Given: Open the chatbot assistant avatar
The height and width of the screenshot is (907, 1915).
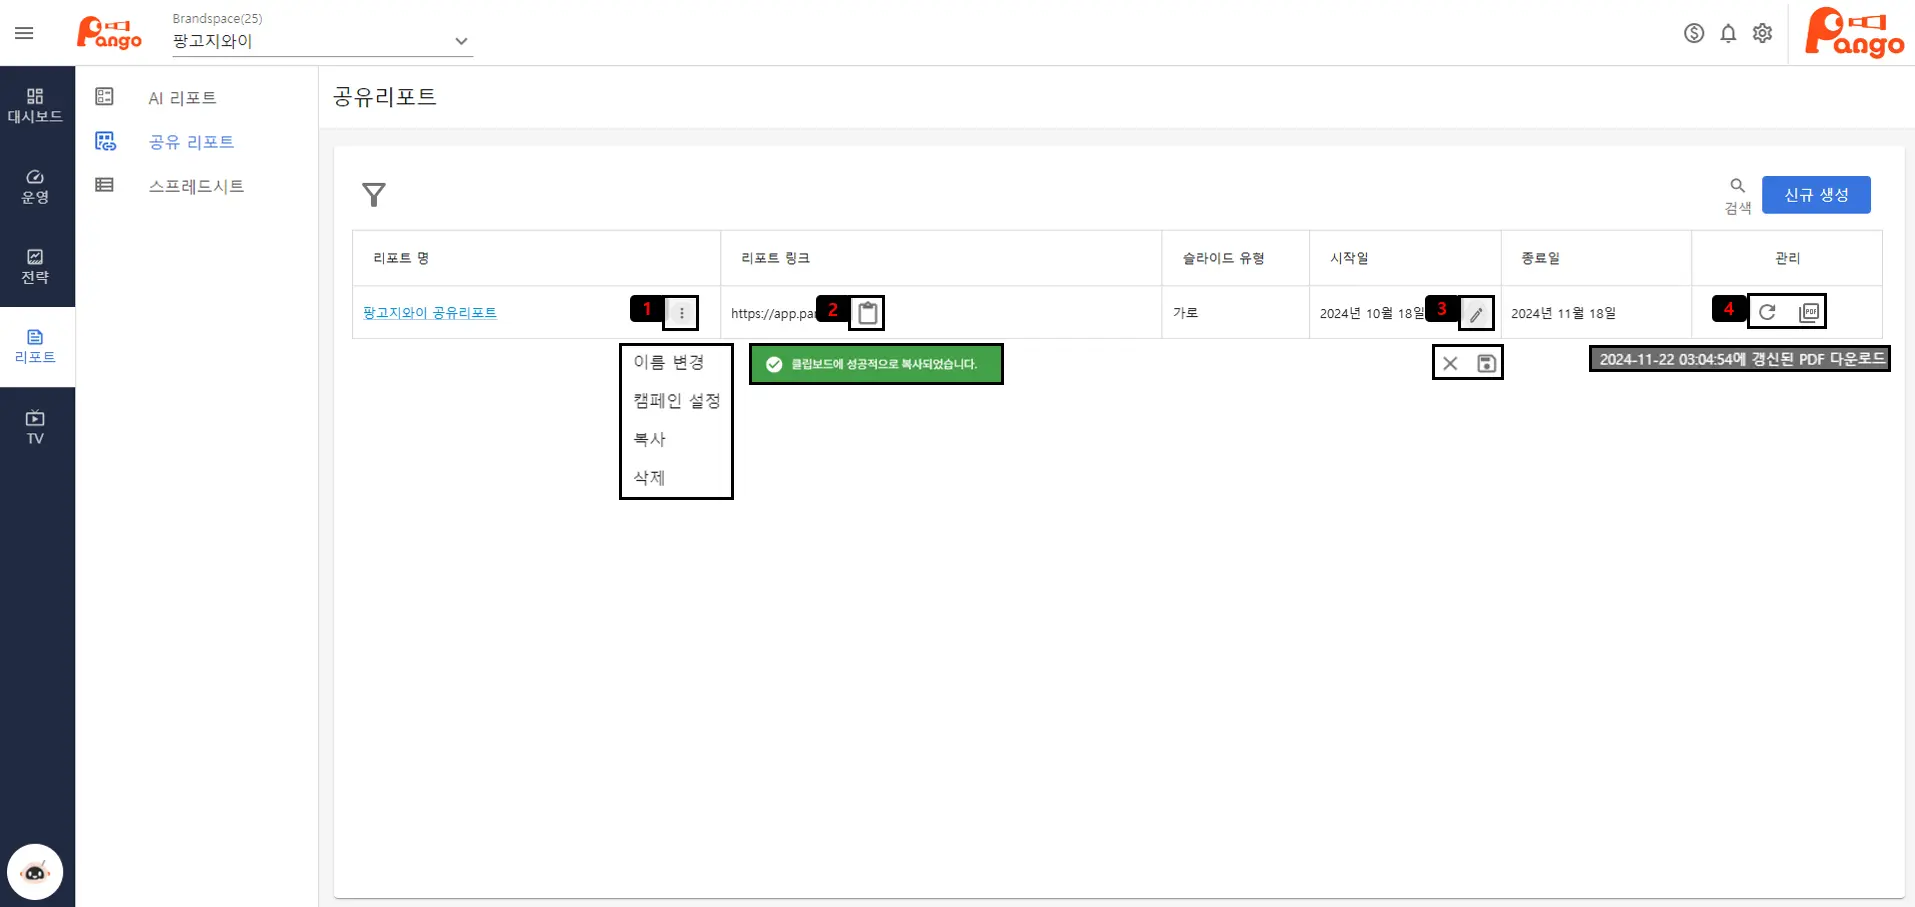Looking at the screenshot, I should coord(35,872).
